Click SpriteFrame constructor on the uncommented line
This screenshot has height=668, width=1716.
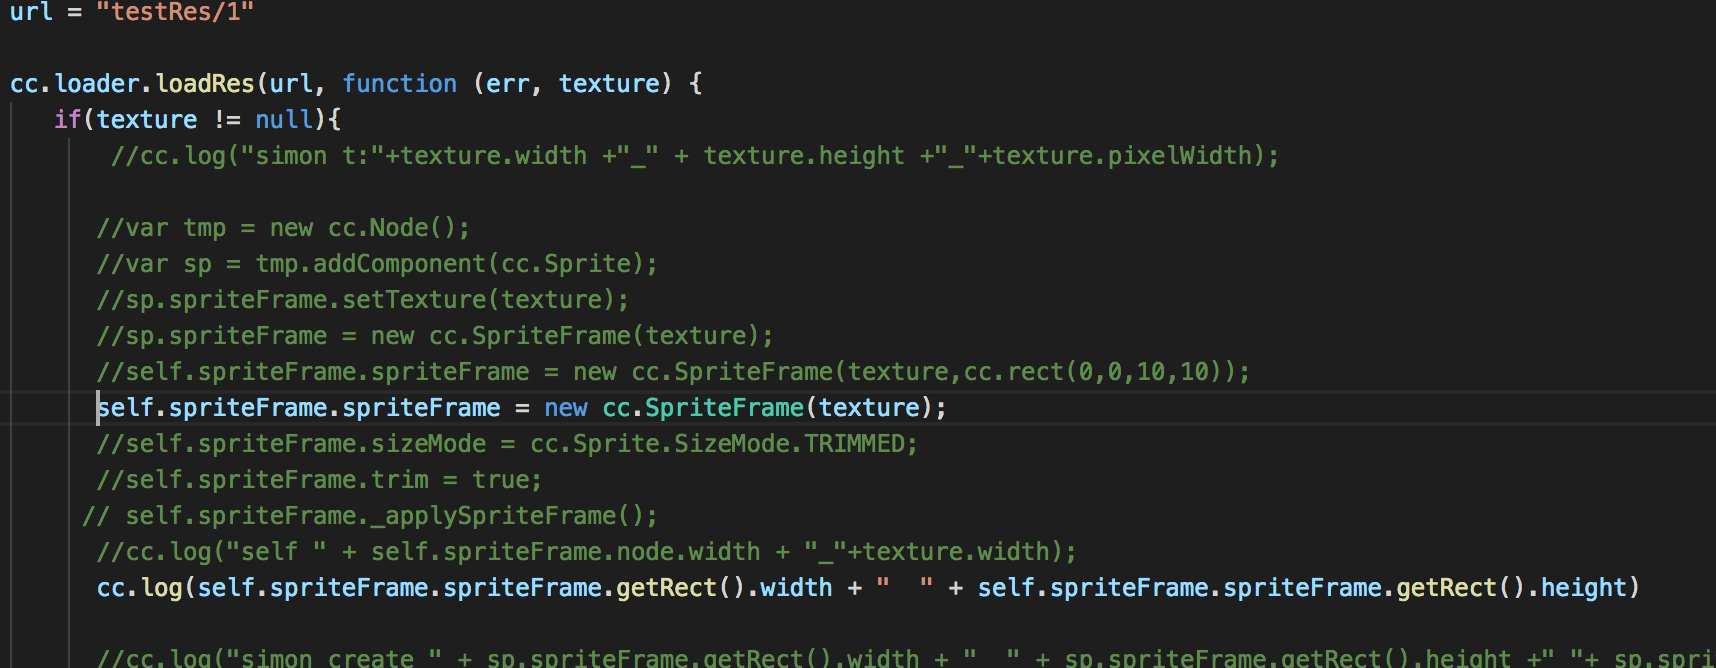[x=724, y=408]
